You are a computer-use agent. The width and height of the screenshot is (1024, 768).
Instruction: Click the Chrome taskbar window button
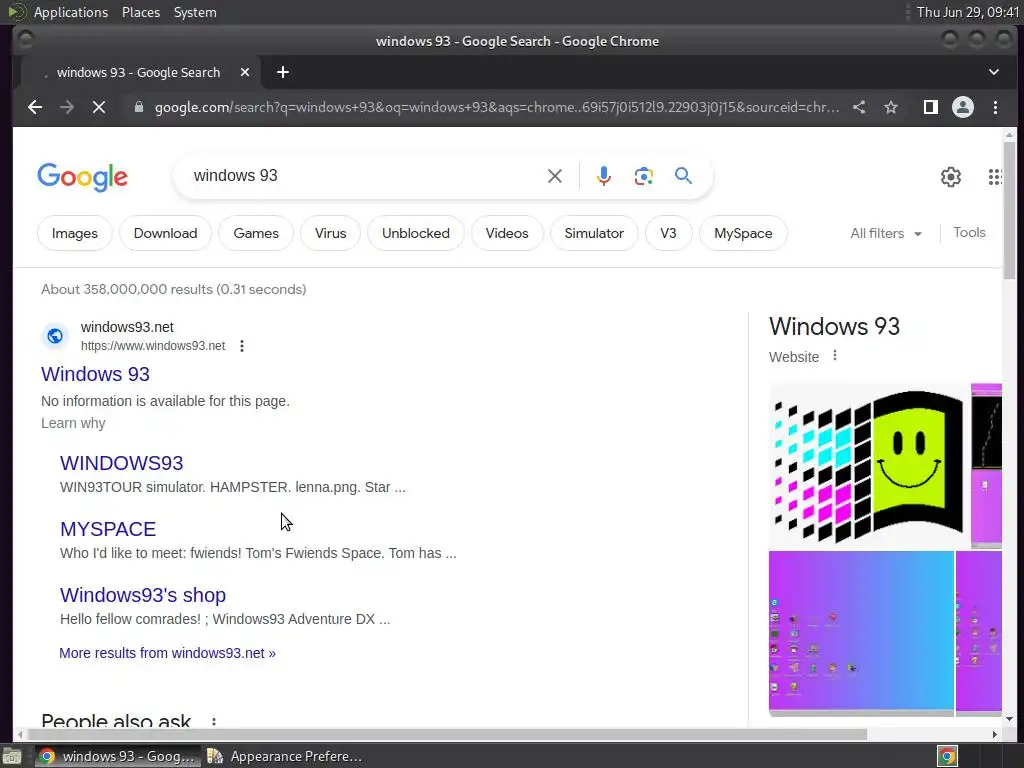click(x=118, y=756)
